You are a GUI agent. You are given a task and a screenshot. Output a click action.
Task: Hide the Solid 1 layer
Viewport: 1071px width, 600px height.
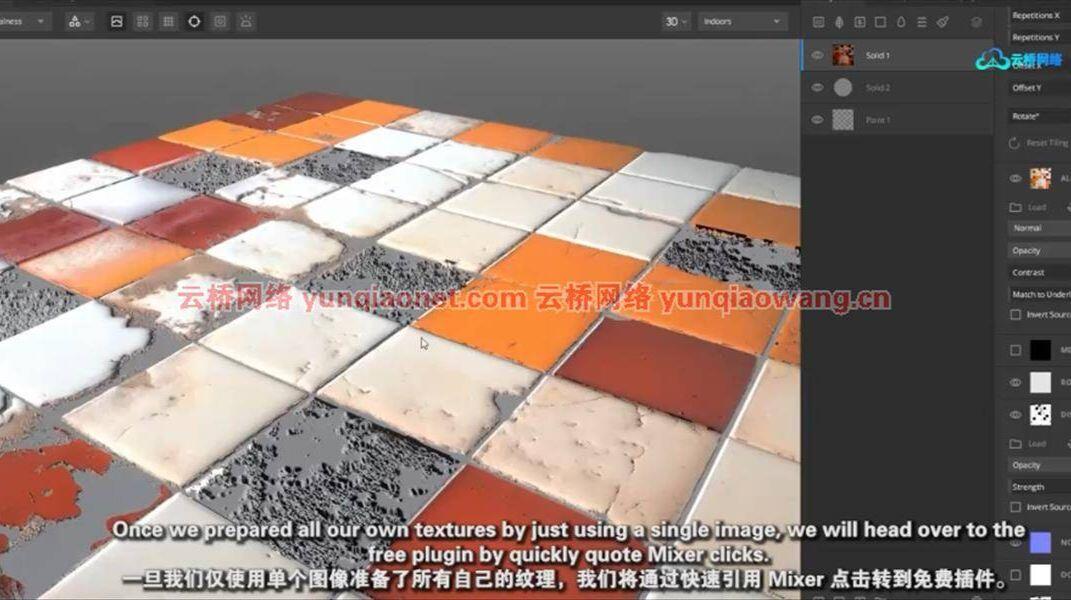[817, 55]
